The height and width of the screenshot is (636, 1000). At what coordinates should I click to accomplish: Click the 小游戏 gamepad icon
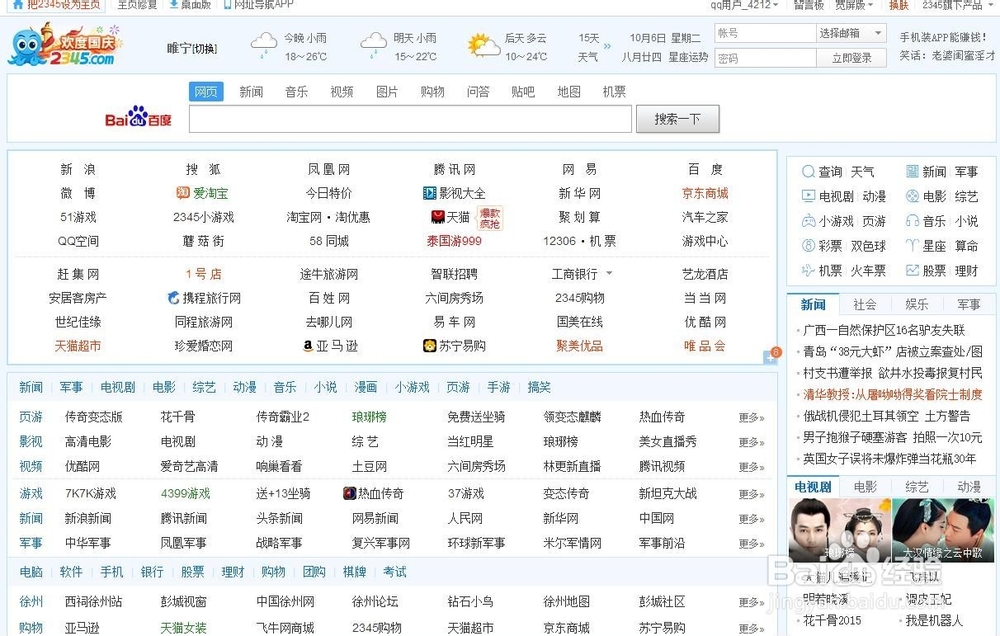coord(808,221)
